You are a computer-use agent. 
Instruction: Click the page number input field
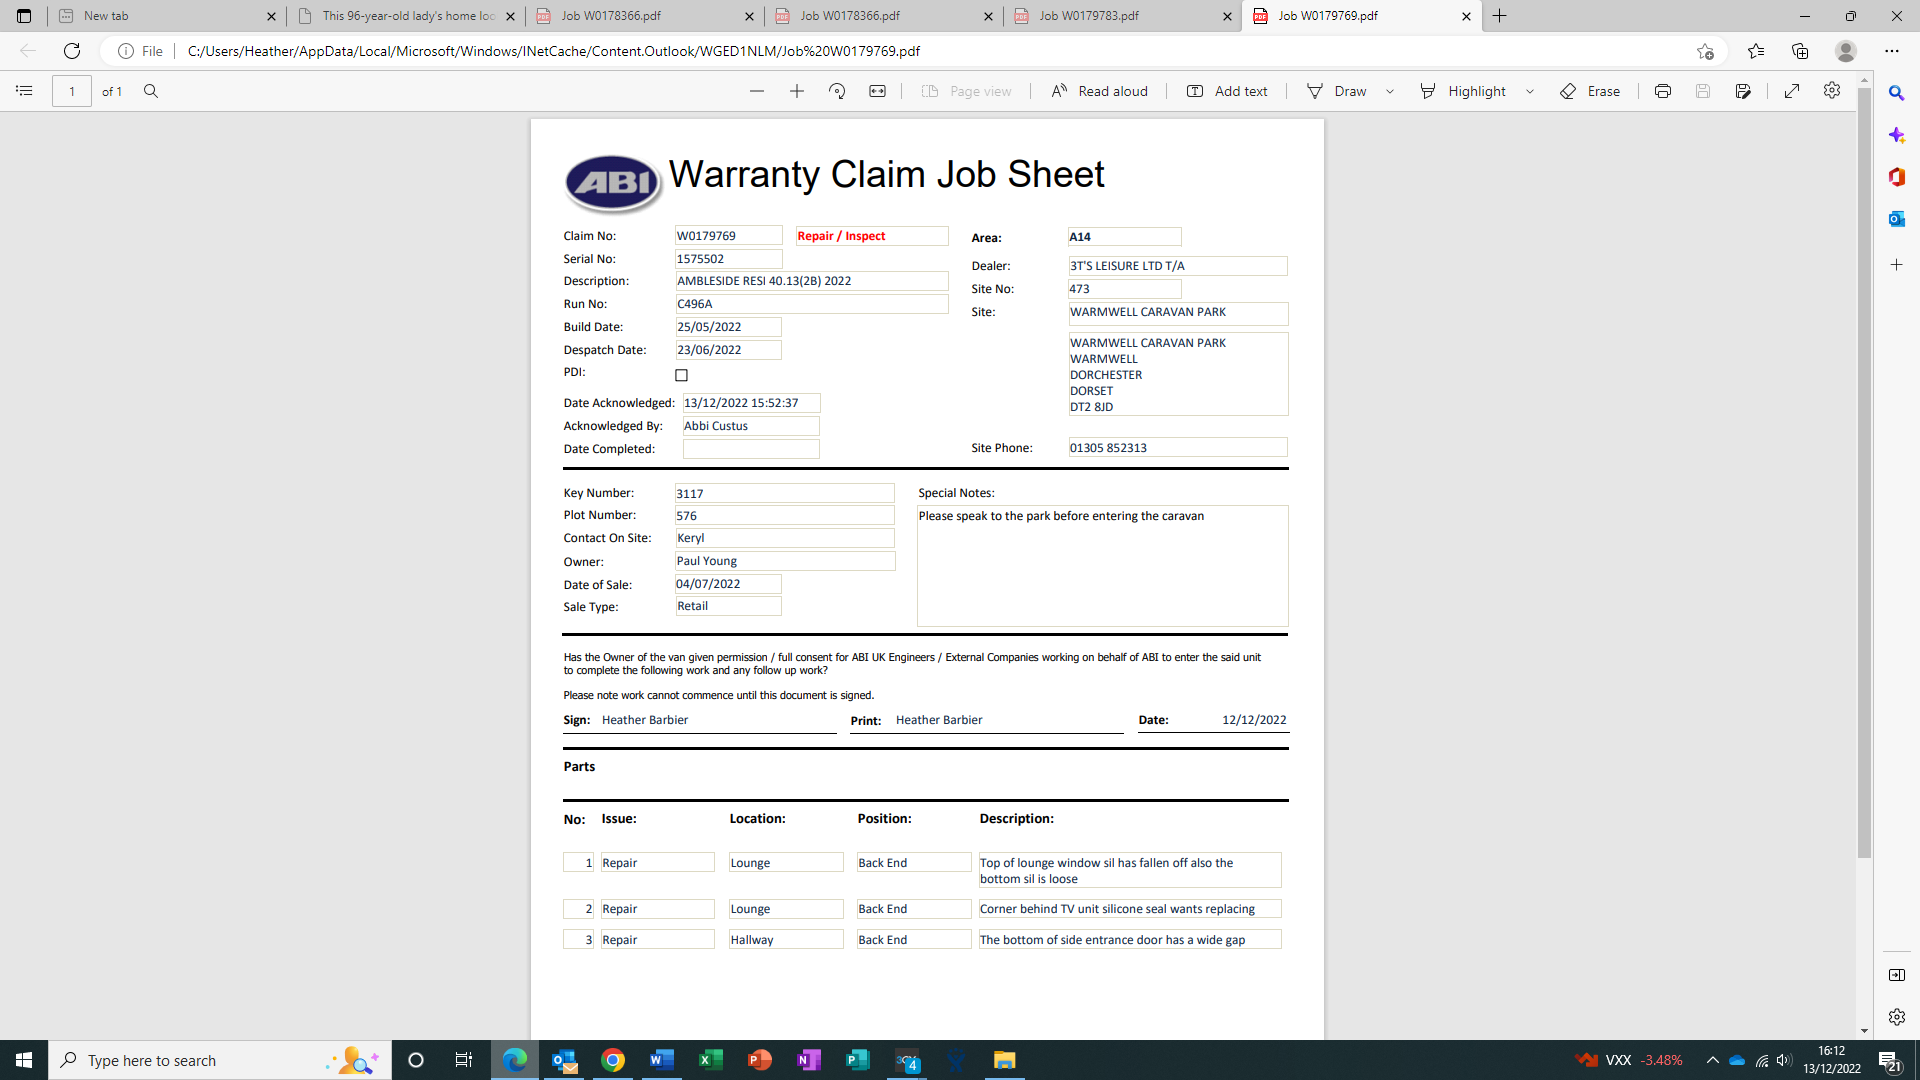pos(72,91)
